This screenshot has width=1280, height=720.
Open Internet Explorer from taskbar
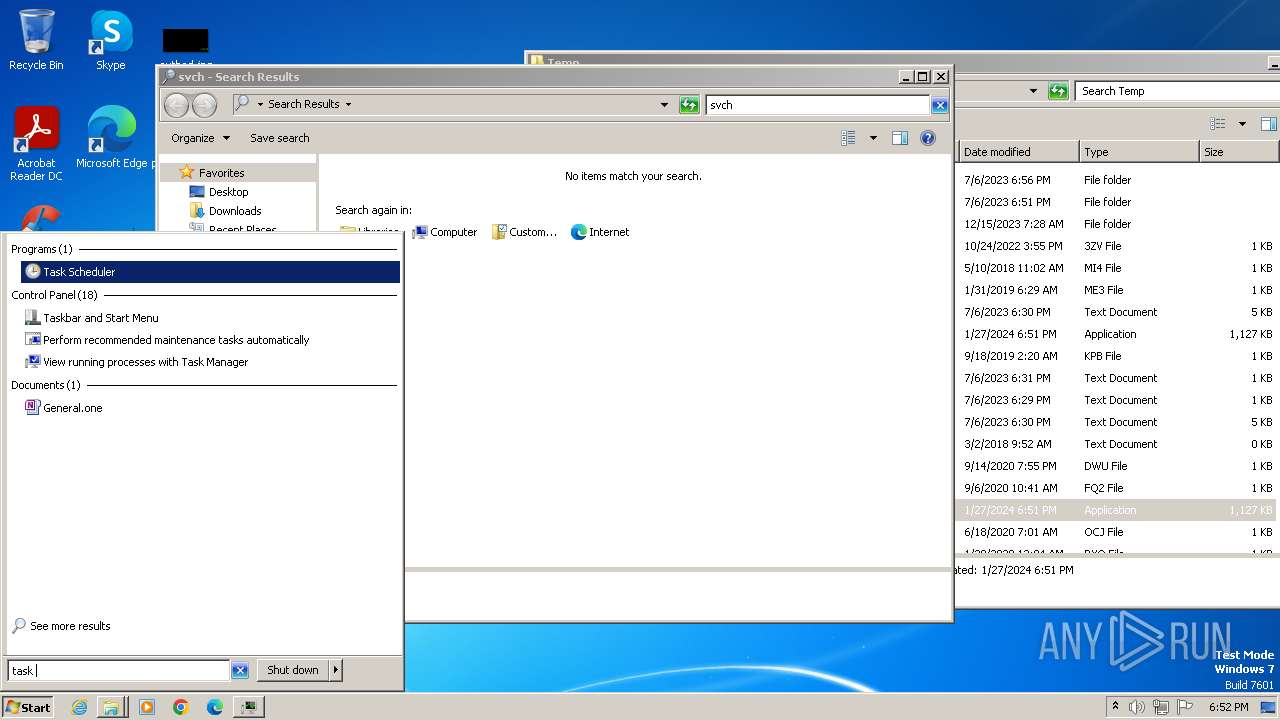click(x=79, y=707)
